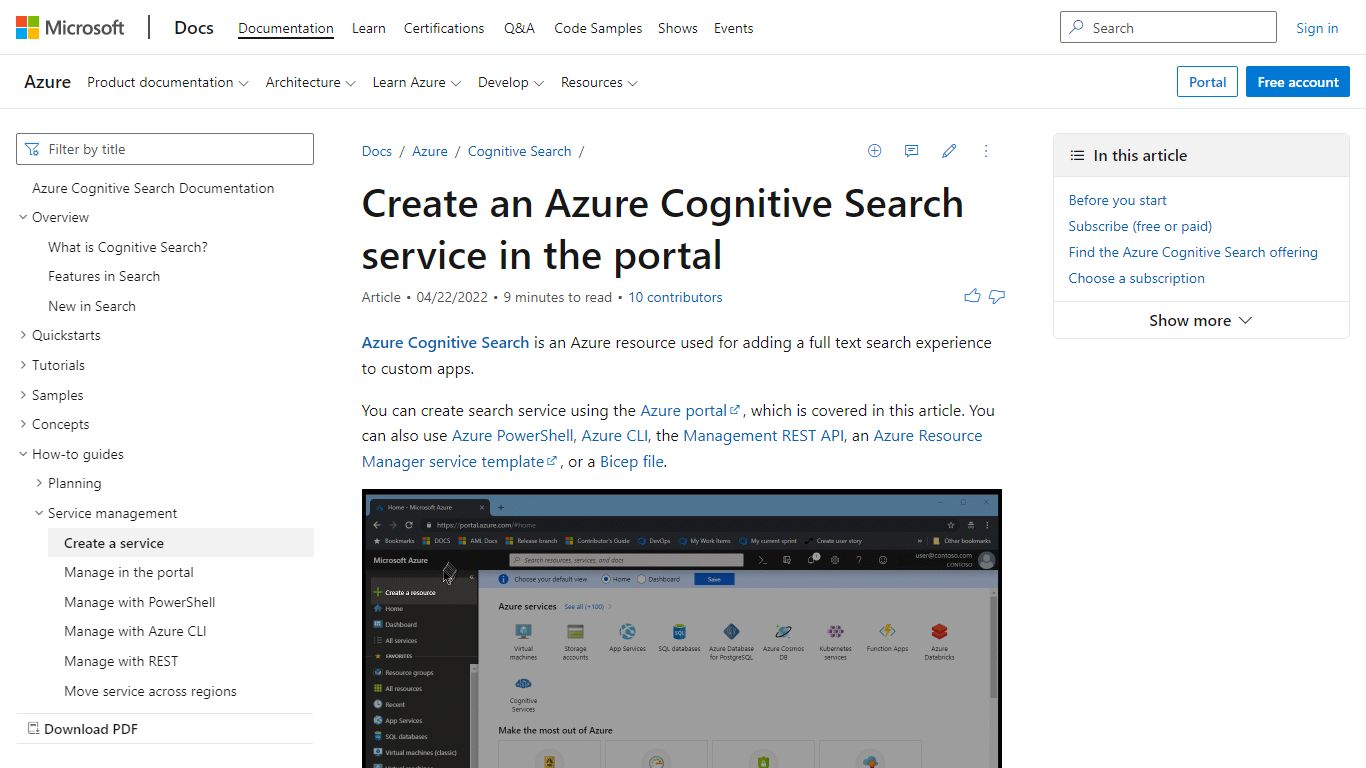
Task: Click the Microsoft logo
Action: pos(70,27)
